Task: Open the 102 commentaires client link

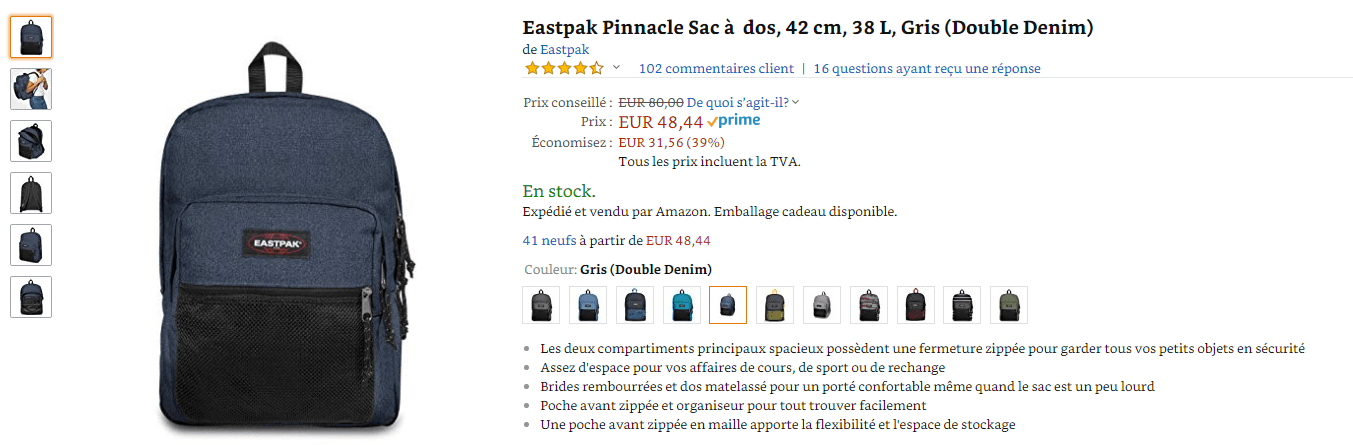Action: point(716,69)
